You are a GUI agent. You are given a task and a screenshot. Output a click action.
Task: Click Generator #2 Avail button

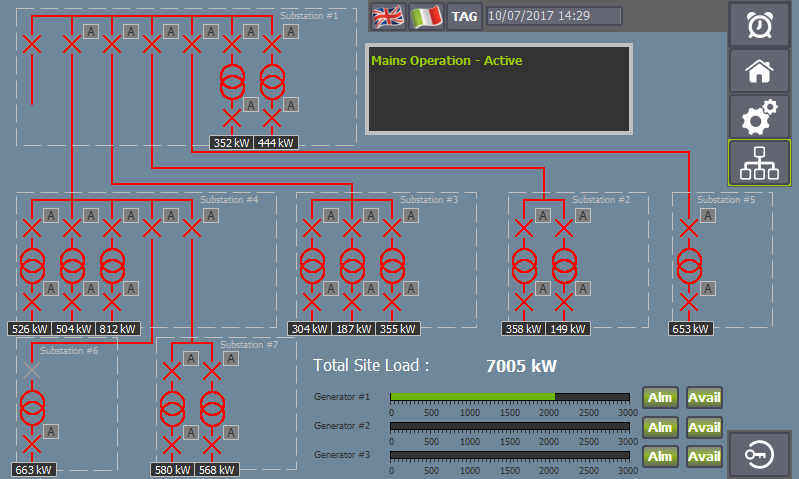point(704,427)
